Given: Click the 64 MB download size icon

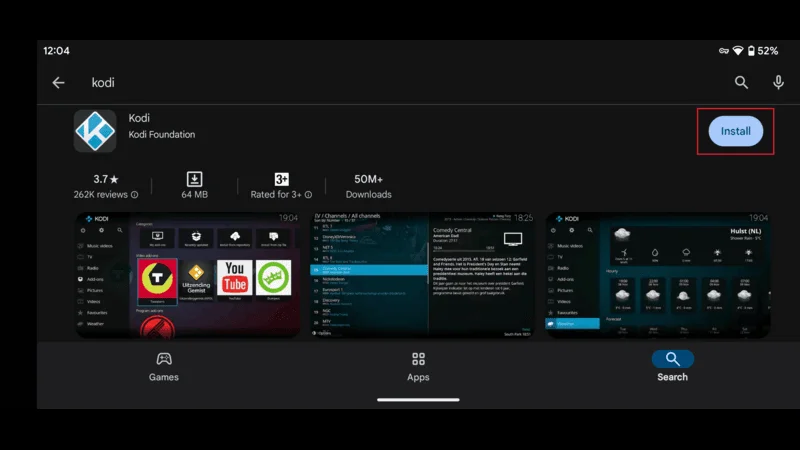Looking at the screenshot, I should pyautogui.click(x=194, y=179).
